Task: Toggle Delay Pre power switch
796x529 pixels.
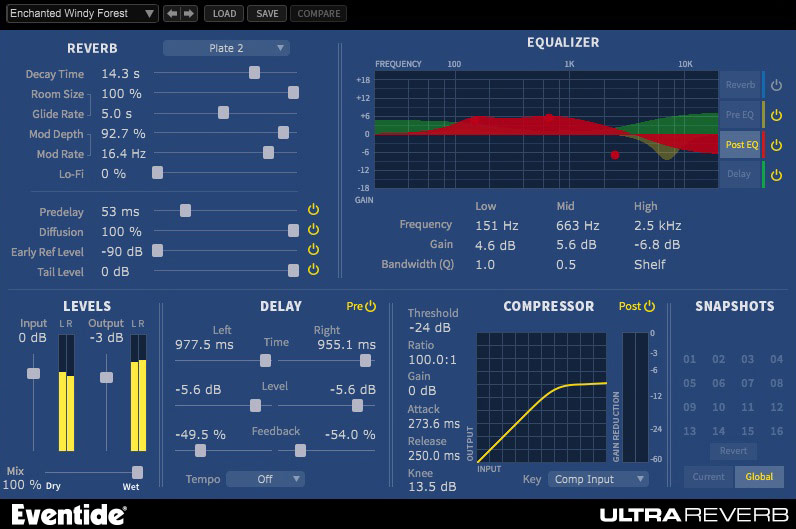Action: tap(371, 306)
